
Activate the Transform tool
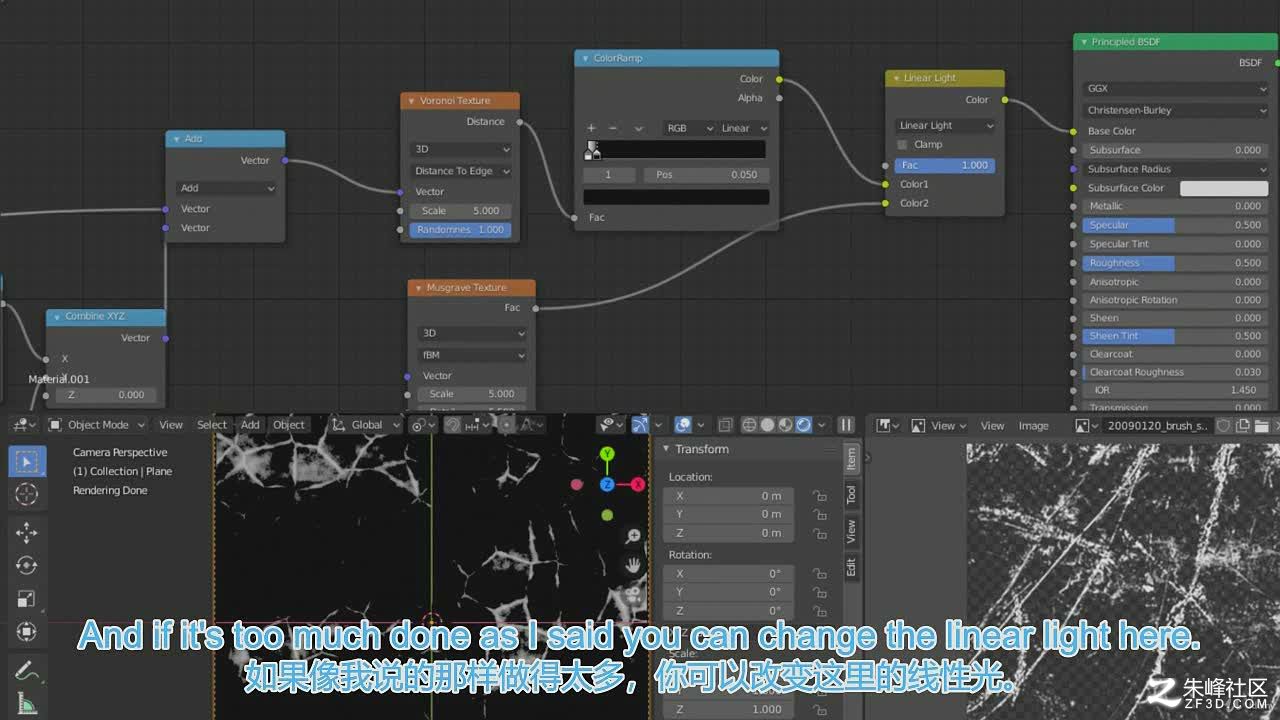point(27,632)
